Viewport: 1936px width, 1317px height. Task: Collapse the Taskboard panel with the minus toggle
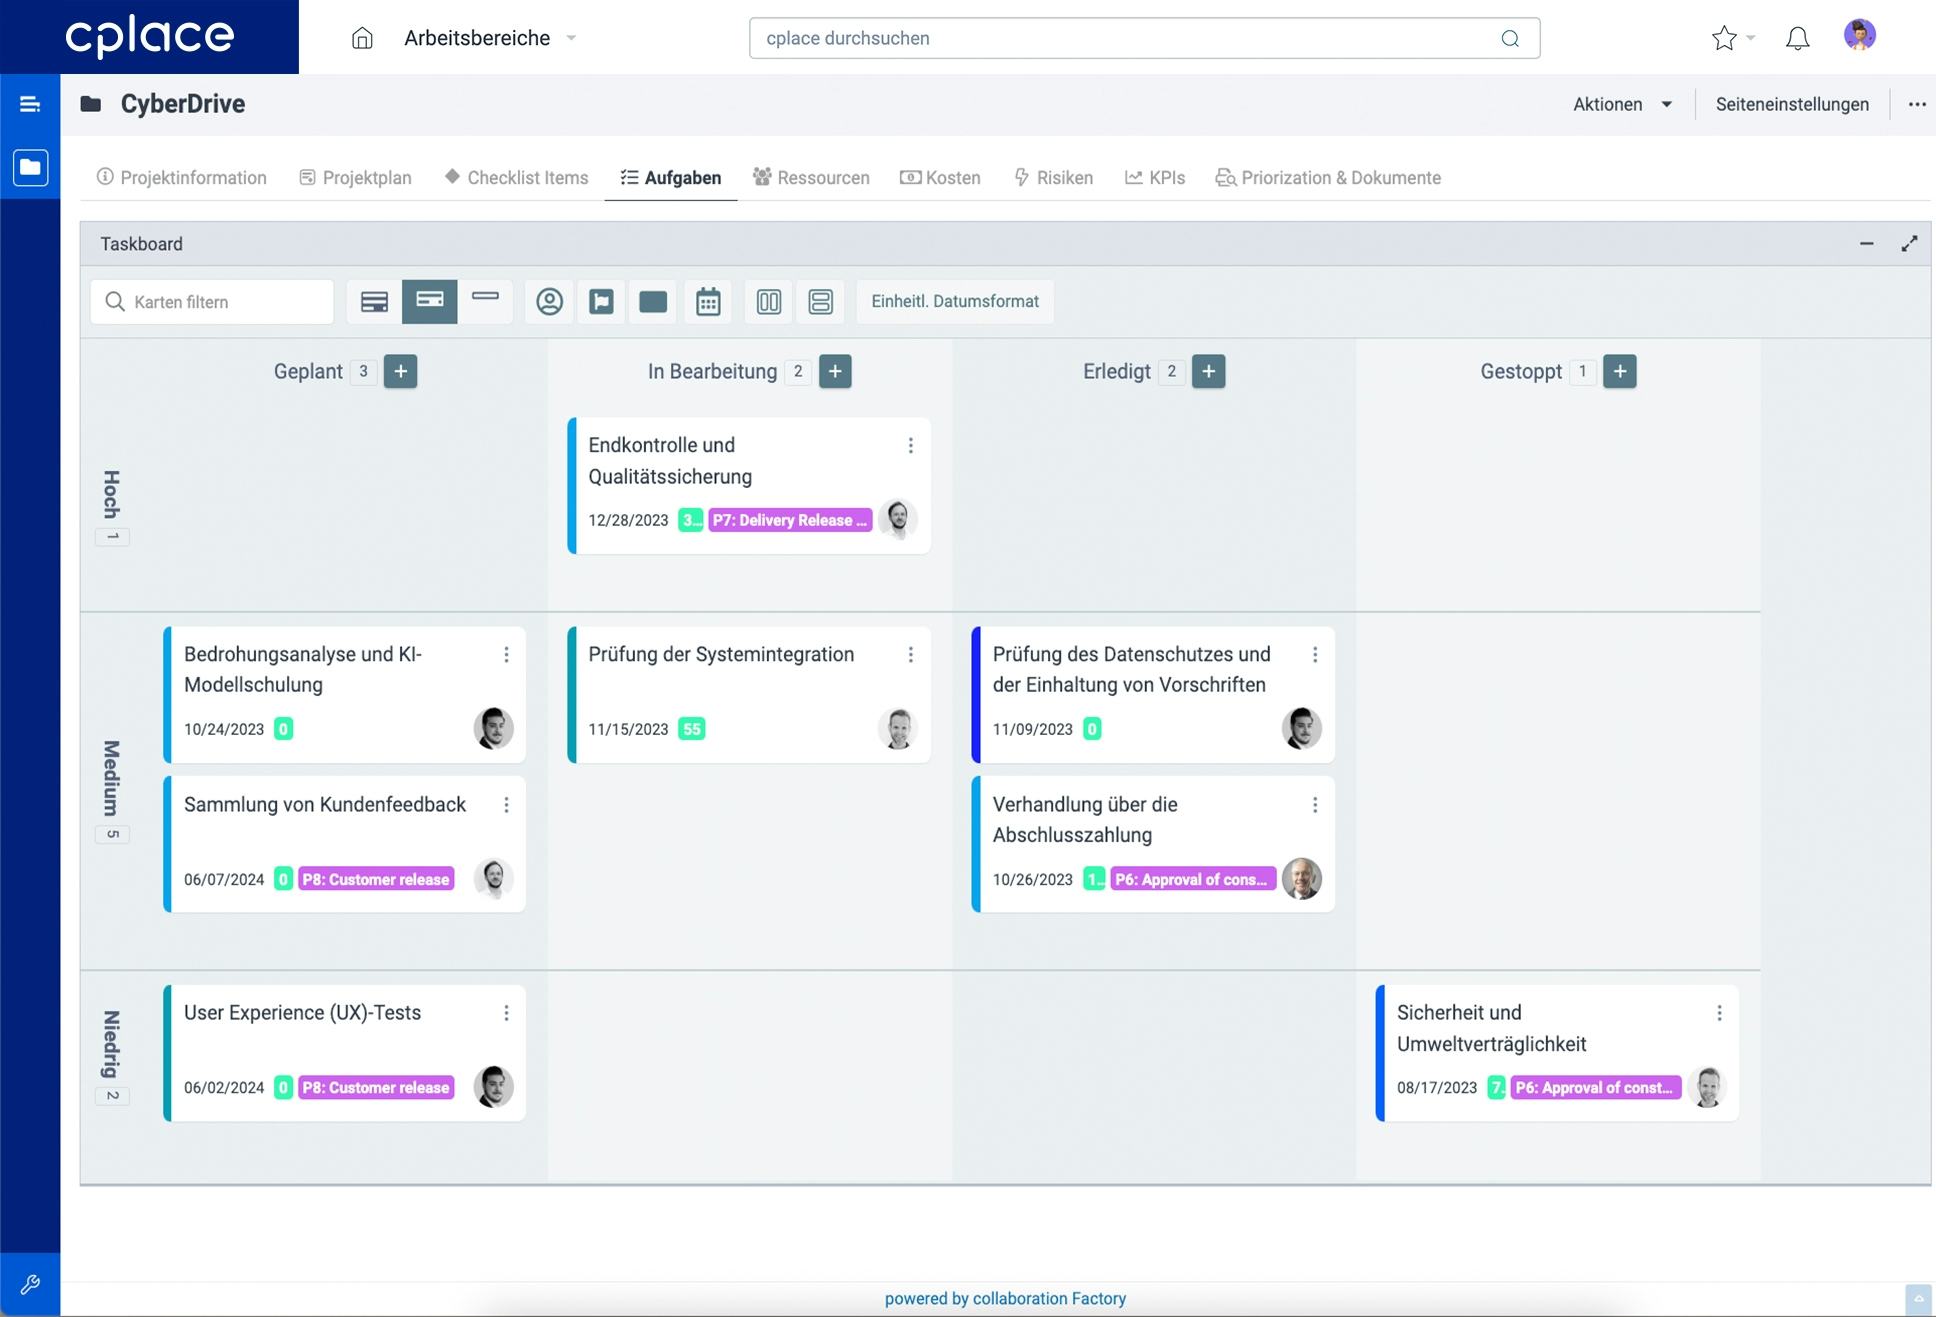1866,243
